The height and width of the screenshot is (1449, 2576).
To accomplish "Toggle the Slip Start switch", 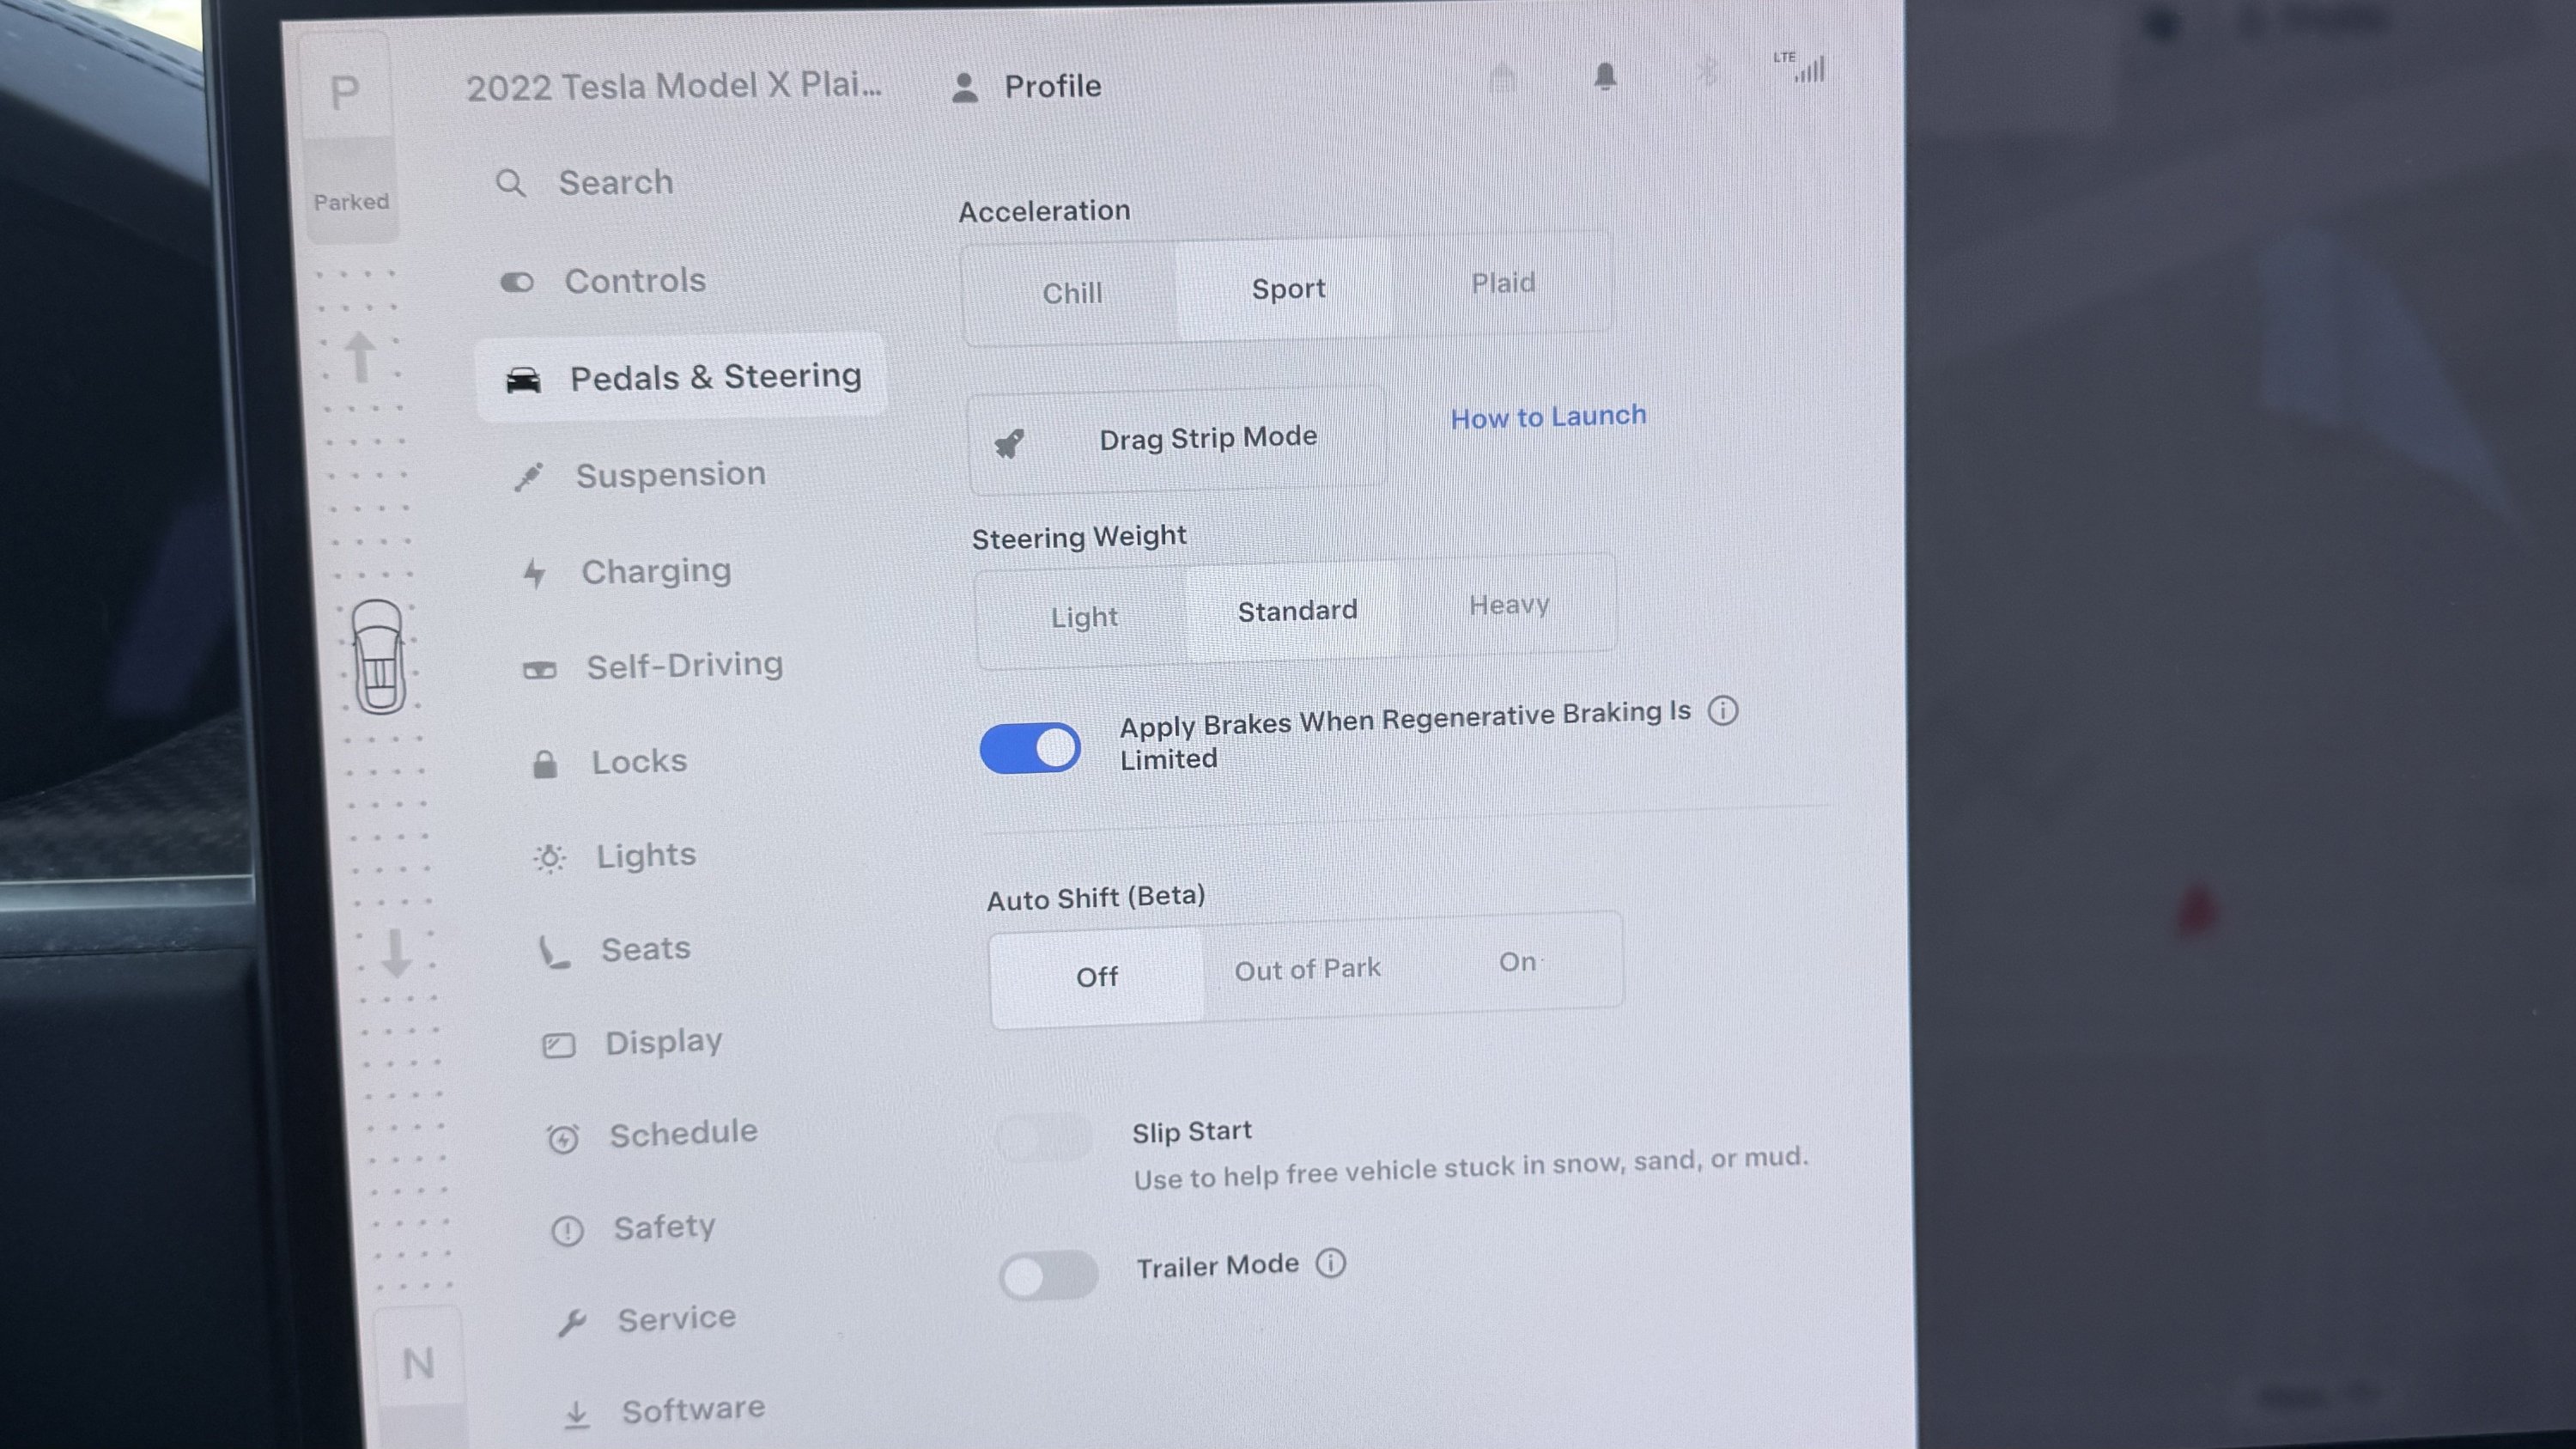I will pos(1044,1137).
